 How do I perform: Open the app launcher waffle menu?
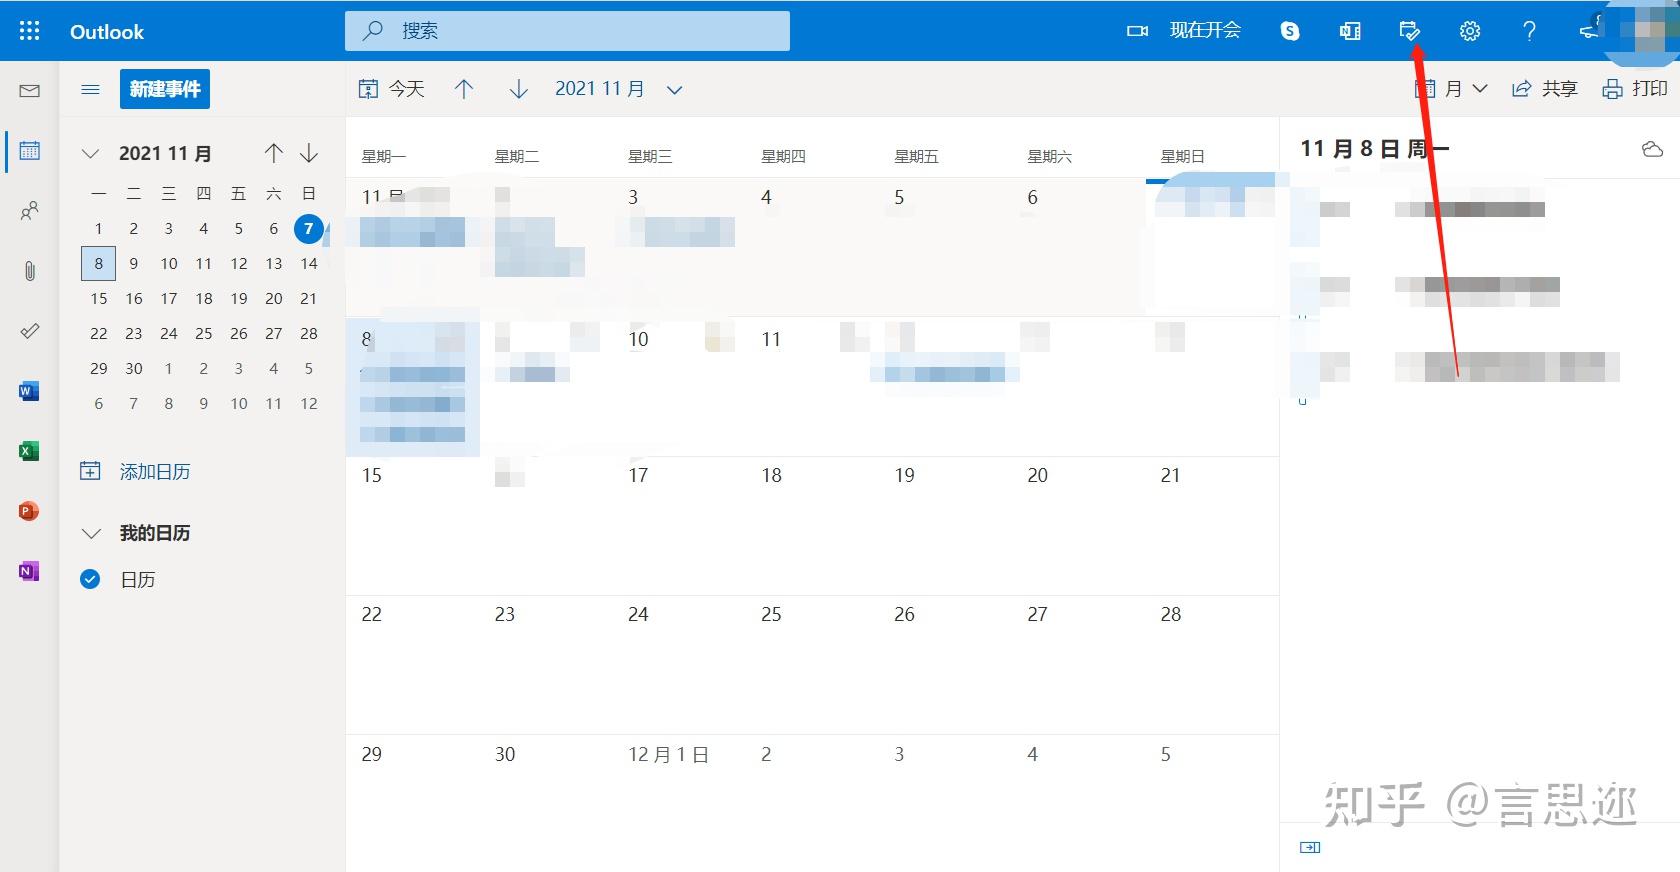(x=30, y=31)
